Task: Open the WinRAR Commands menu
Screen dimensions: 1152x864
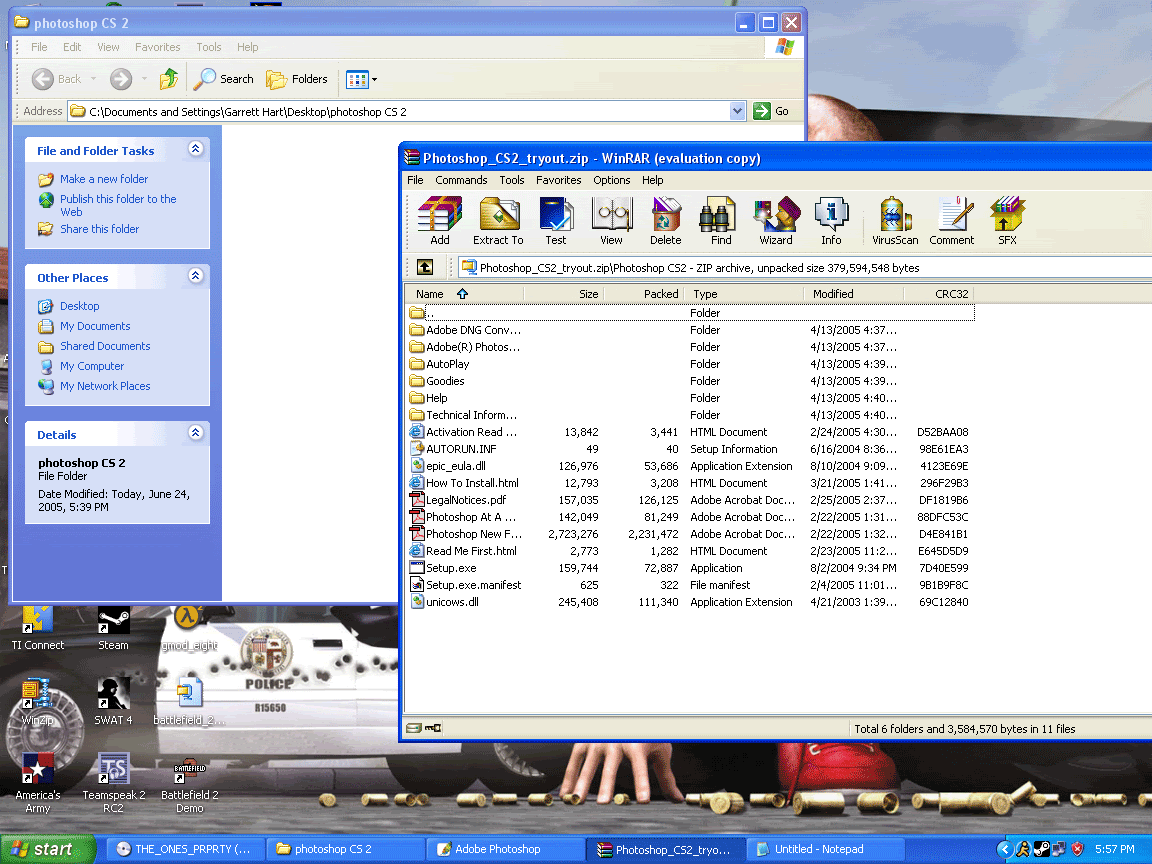Action: 461,180
